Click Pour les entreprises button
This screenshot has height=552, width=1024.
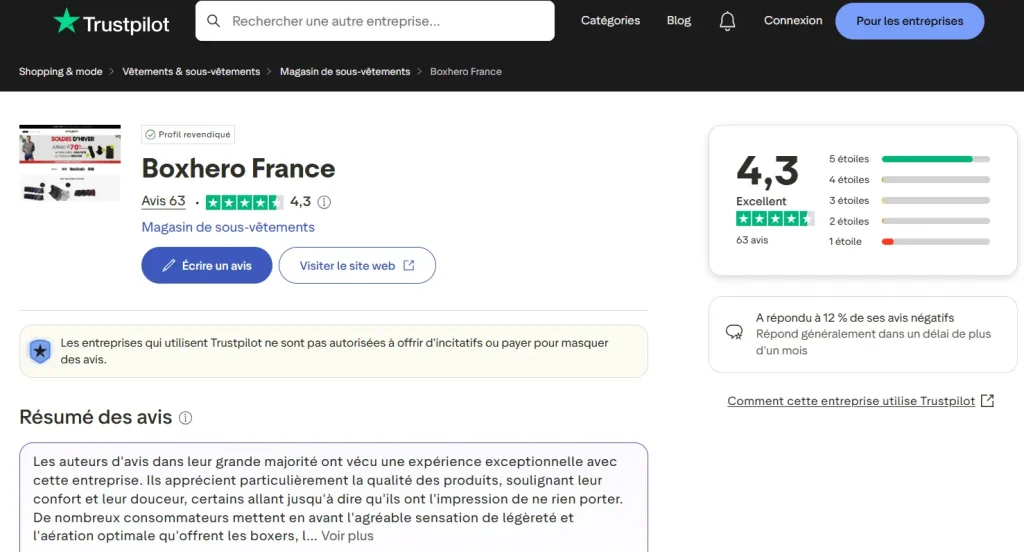(x=909, y=21)
